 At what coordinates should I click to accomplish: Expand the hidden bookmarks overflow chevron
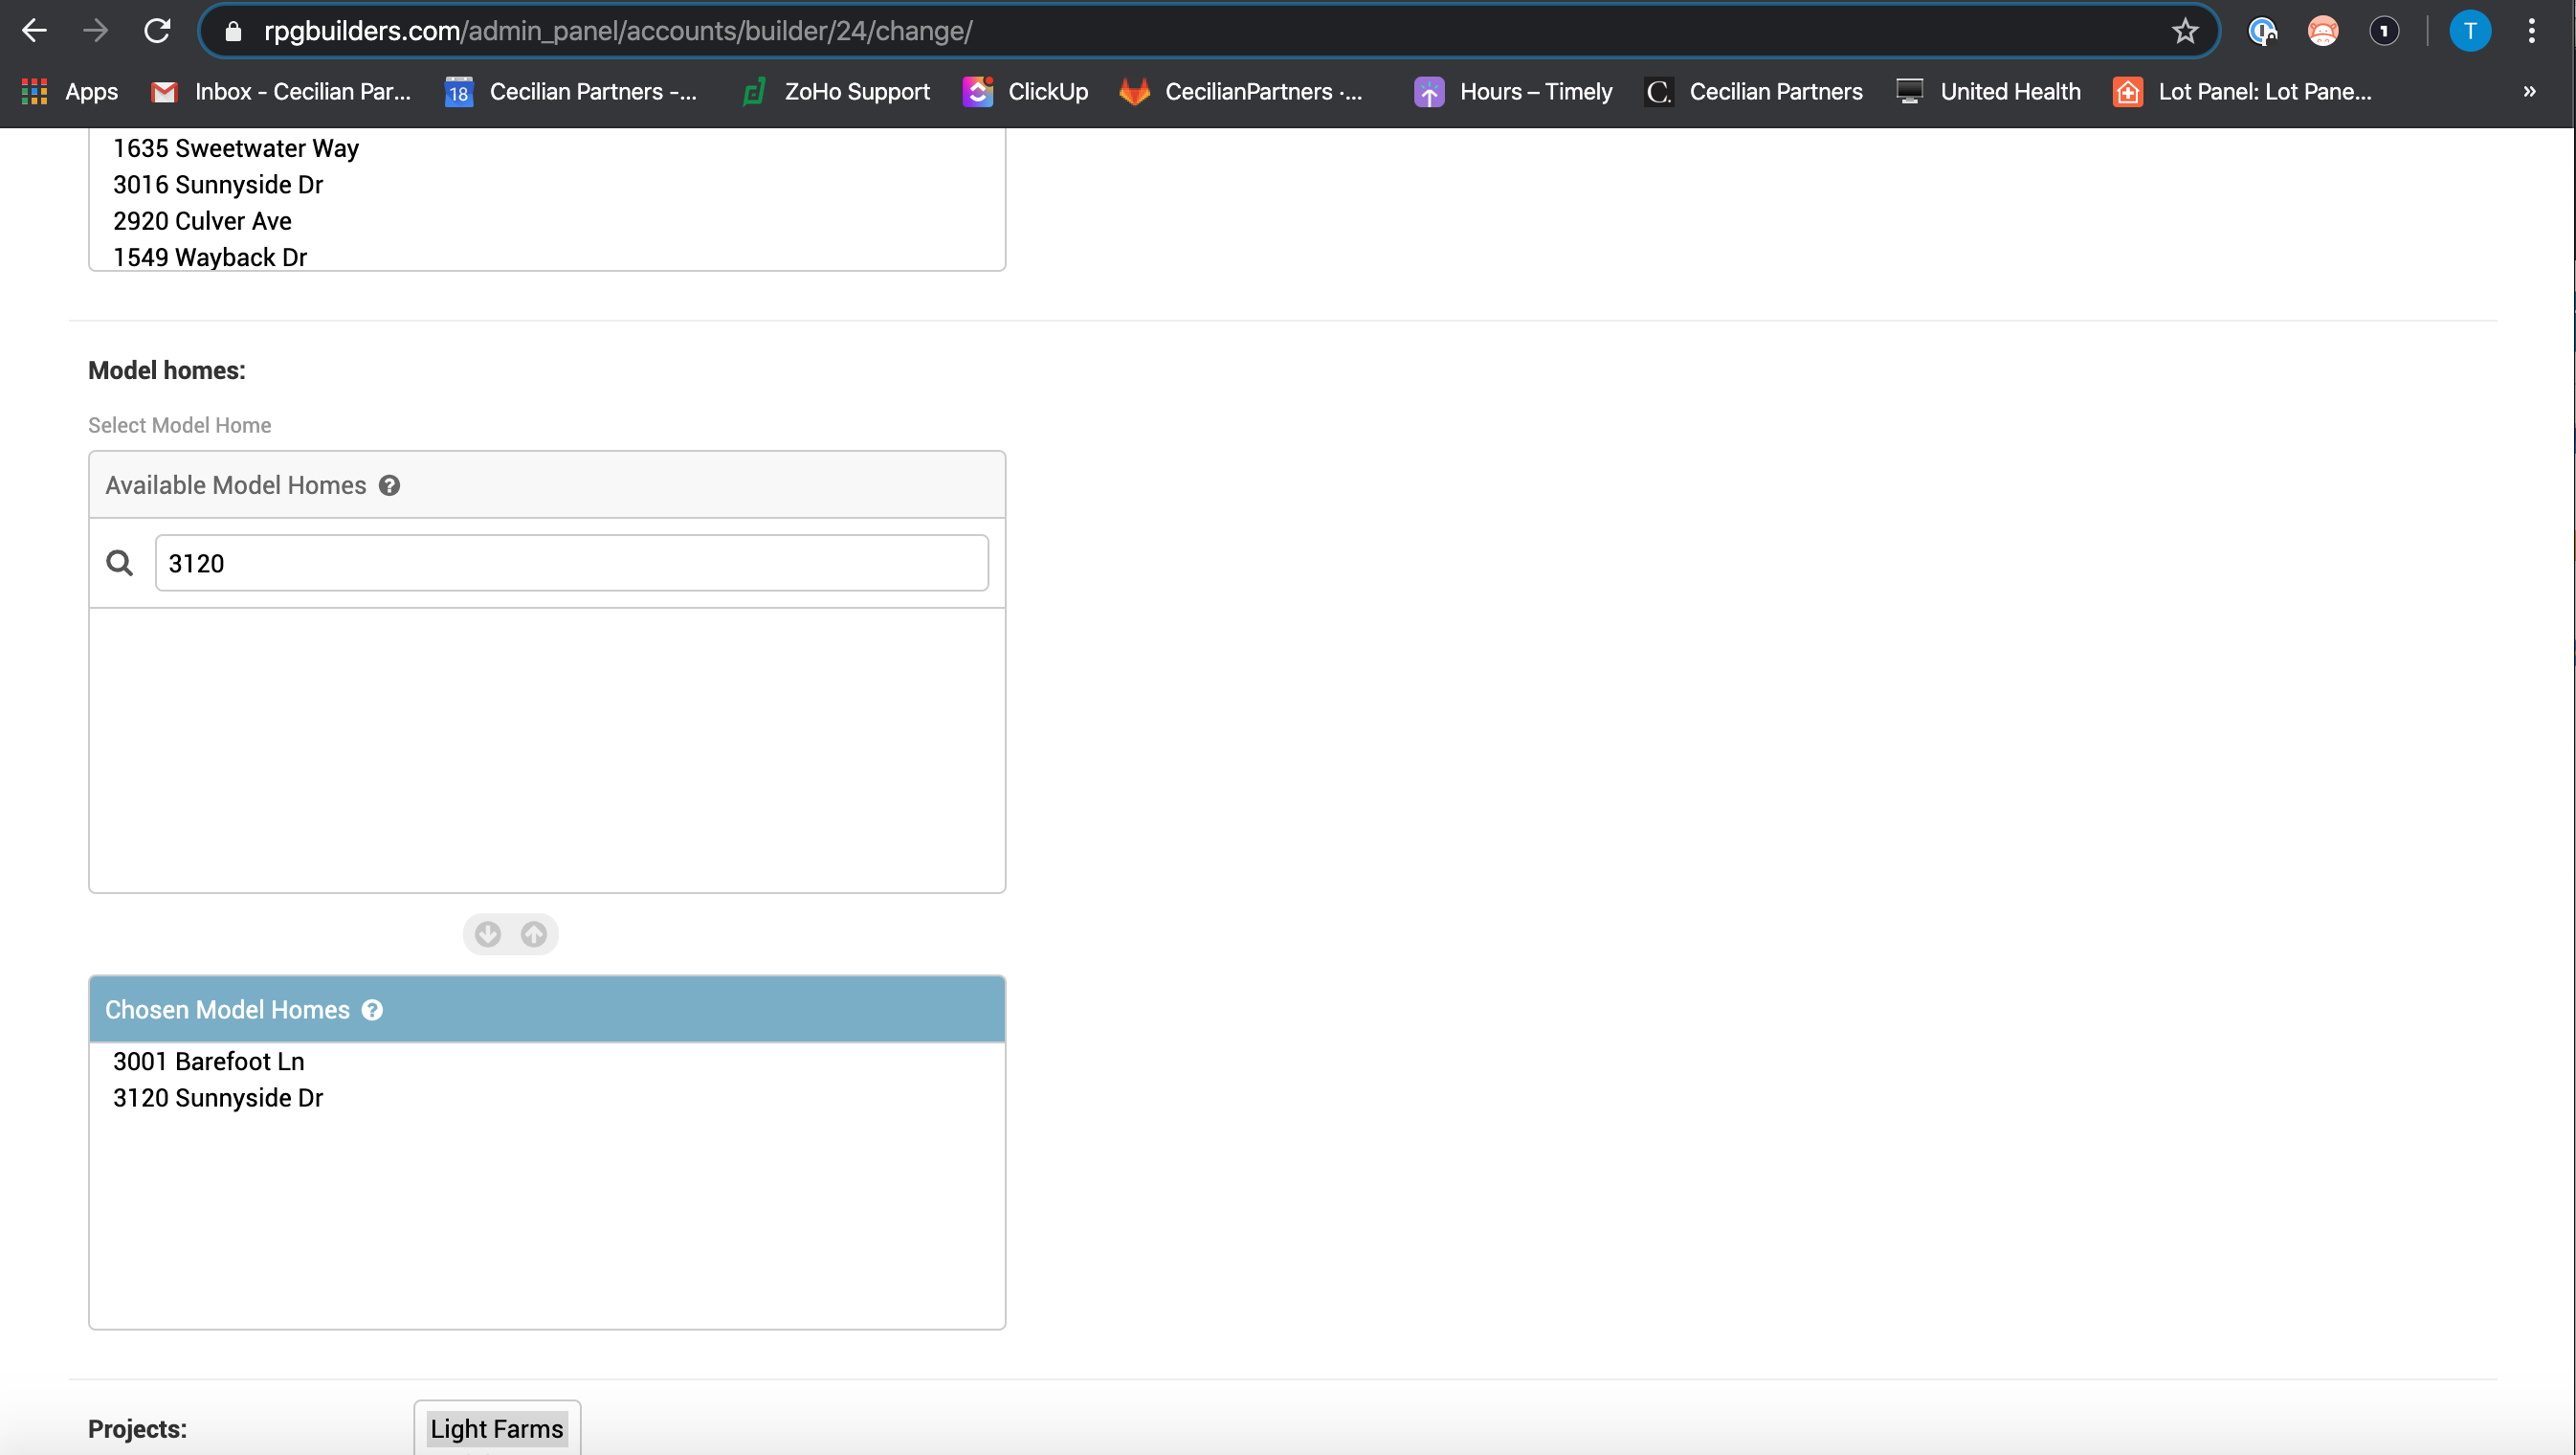[x=2529, y=91]
